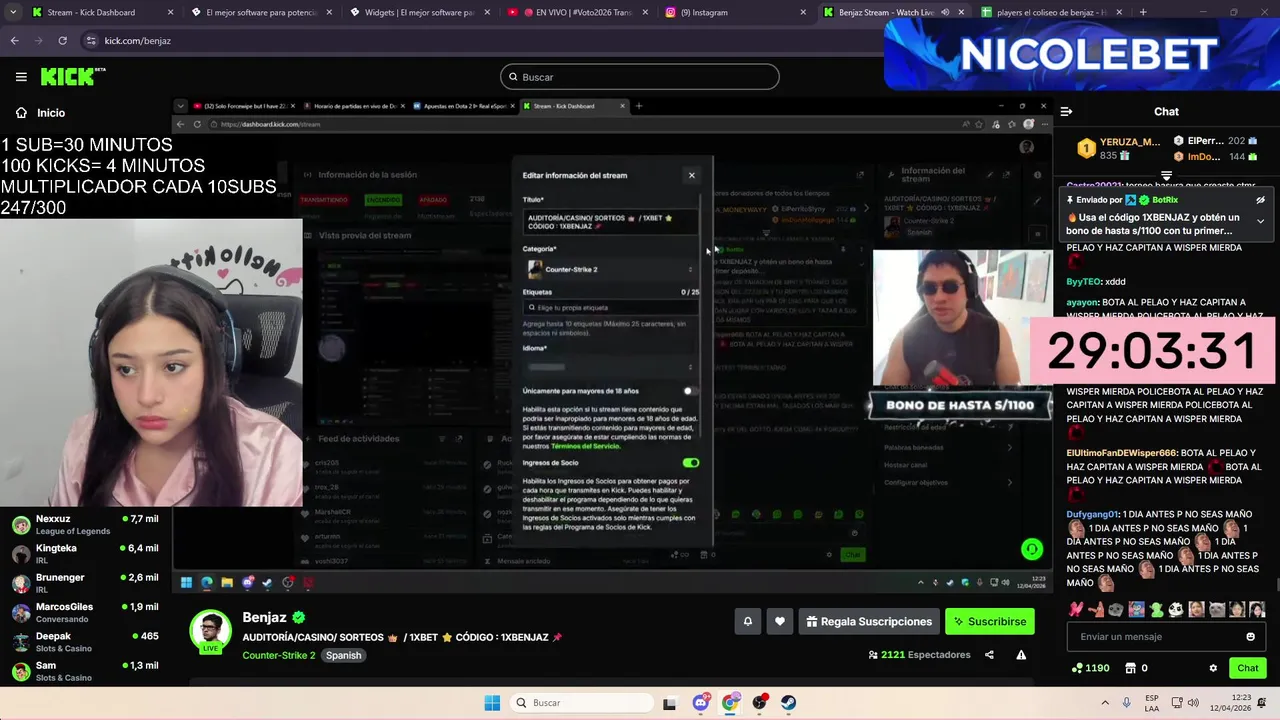Click Regala Suscripciones gift button
This screenshot has width=1280, height=720.
pyautogui.click(x=868, y=621)
